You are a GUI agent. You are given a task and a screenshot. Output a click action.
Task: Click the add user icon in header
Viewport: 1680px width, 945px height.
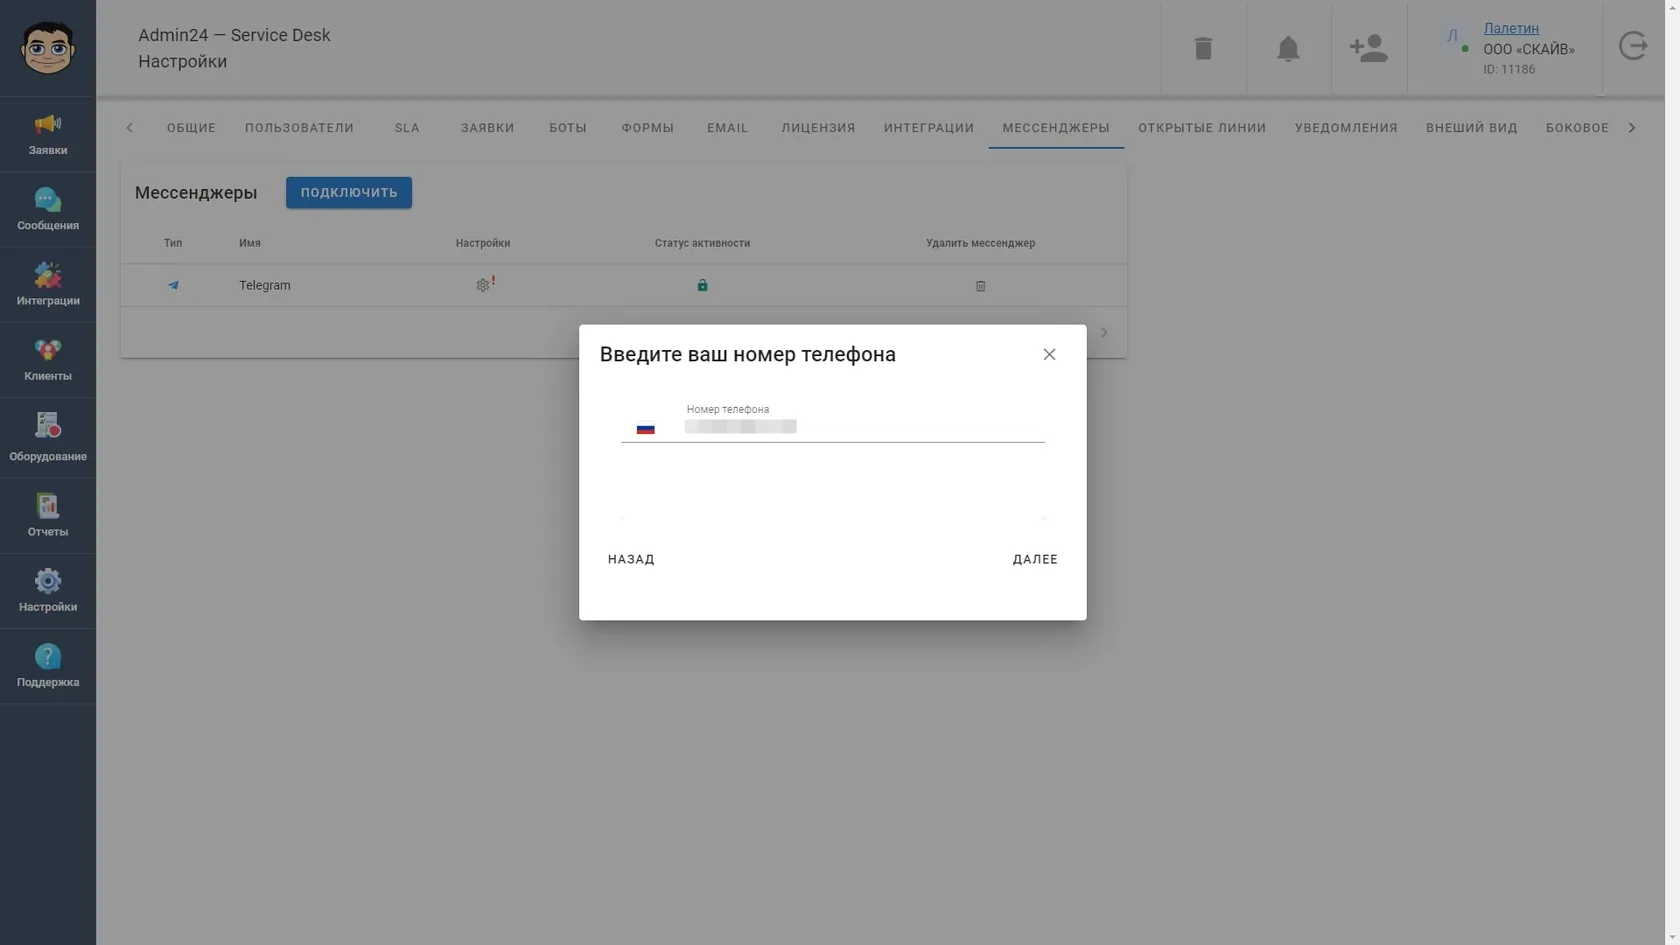pyautogui.click(x=1368, y=48)
